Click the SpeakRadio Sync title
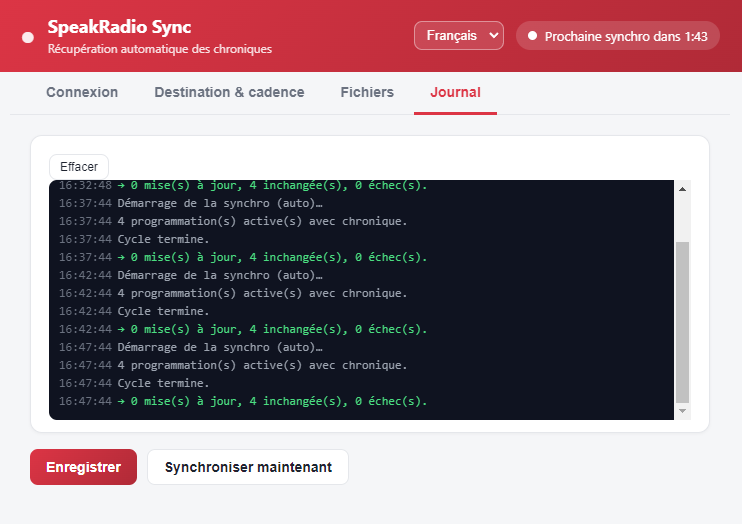 [119, 27]
